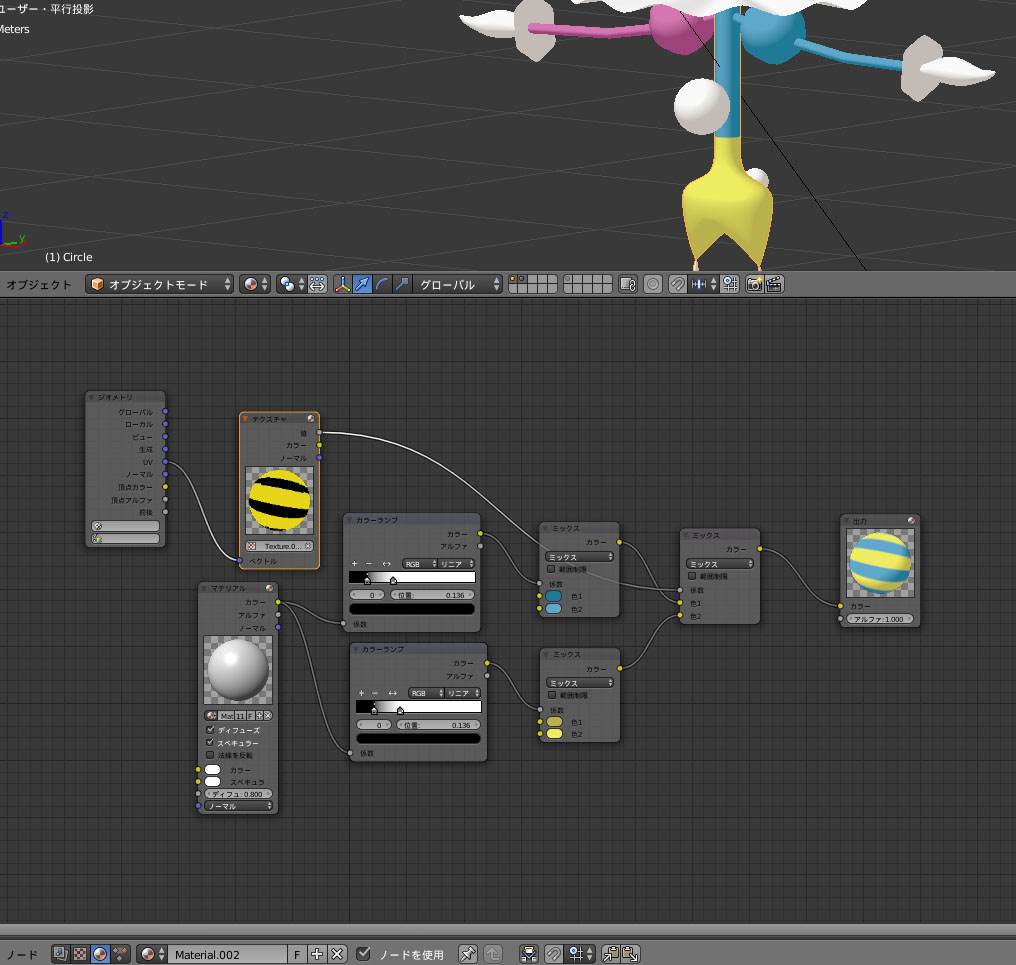Select the first layer in left layer grid

tap(513, 279)
